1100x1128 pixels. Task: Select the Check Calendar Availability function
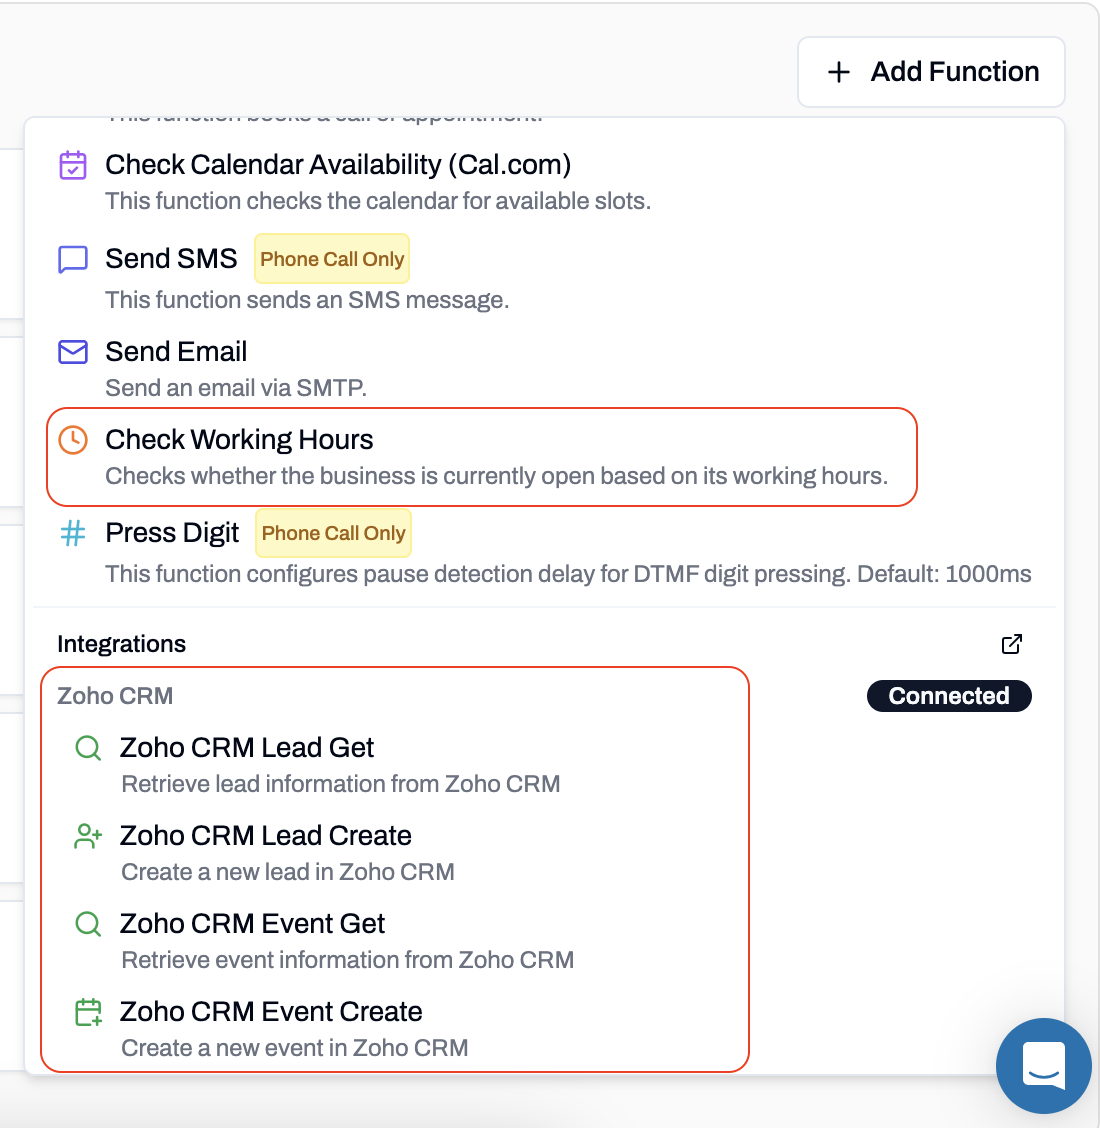(x=338, y=164)
